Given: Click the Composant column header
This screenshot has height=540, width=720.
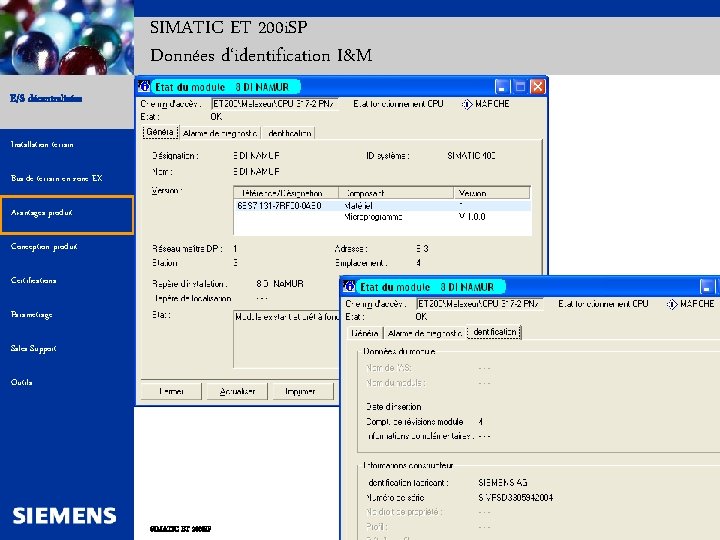Looking at the screenshot, I should pyautogui.click(x=396, y=193).
